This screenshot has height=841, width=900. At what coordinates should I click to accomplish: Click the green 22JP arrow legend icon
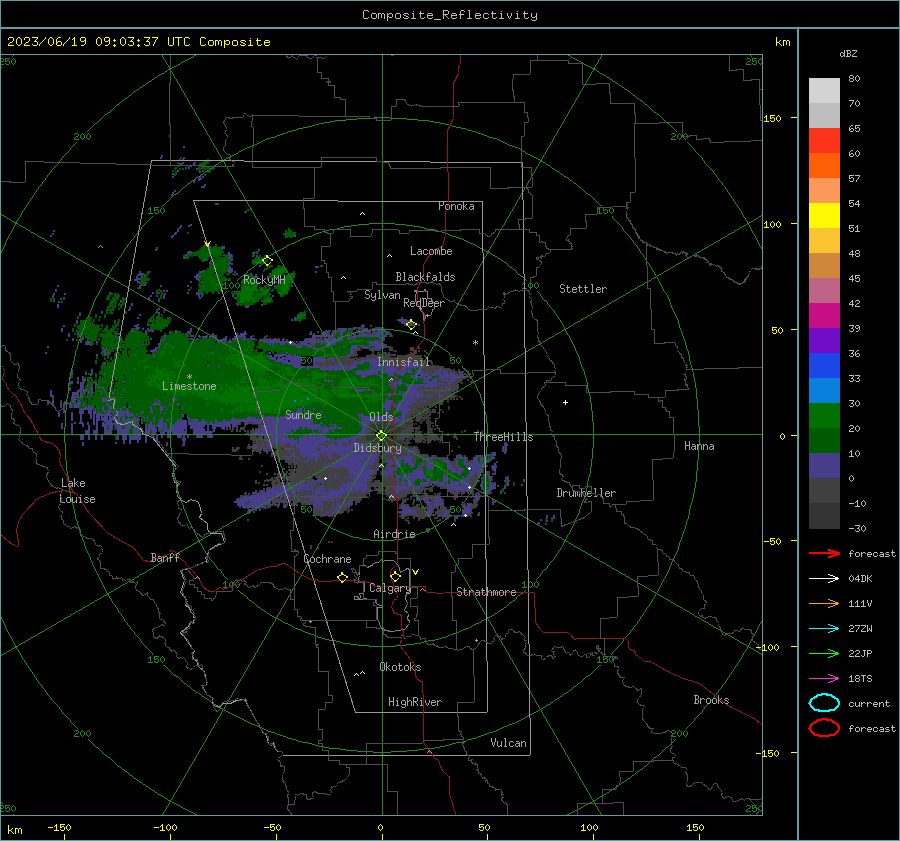824,653
